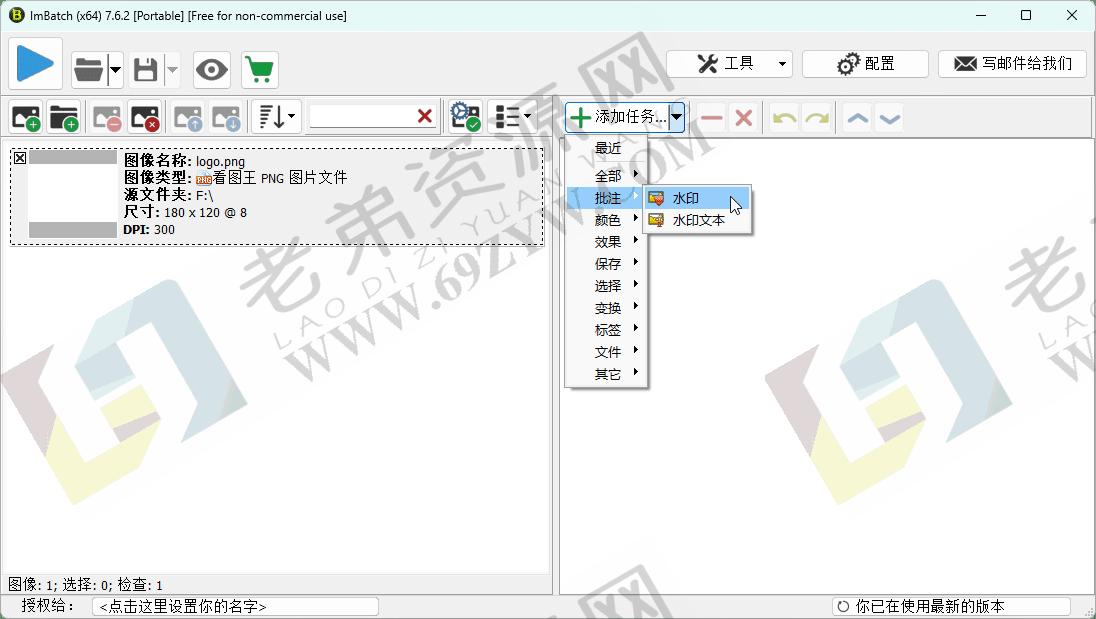Move task up with the chevron up icon
Viewport: 1096px width, 619px height.
(858, 117)
